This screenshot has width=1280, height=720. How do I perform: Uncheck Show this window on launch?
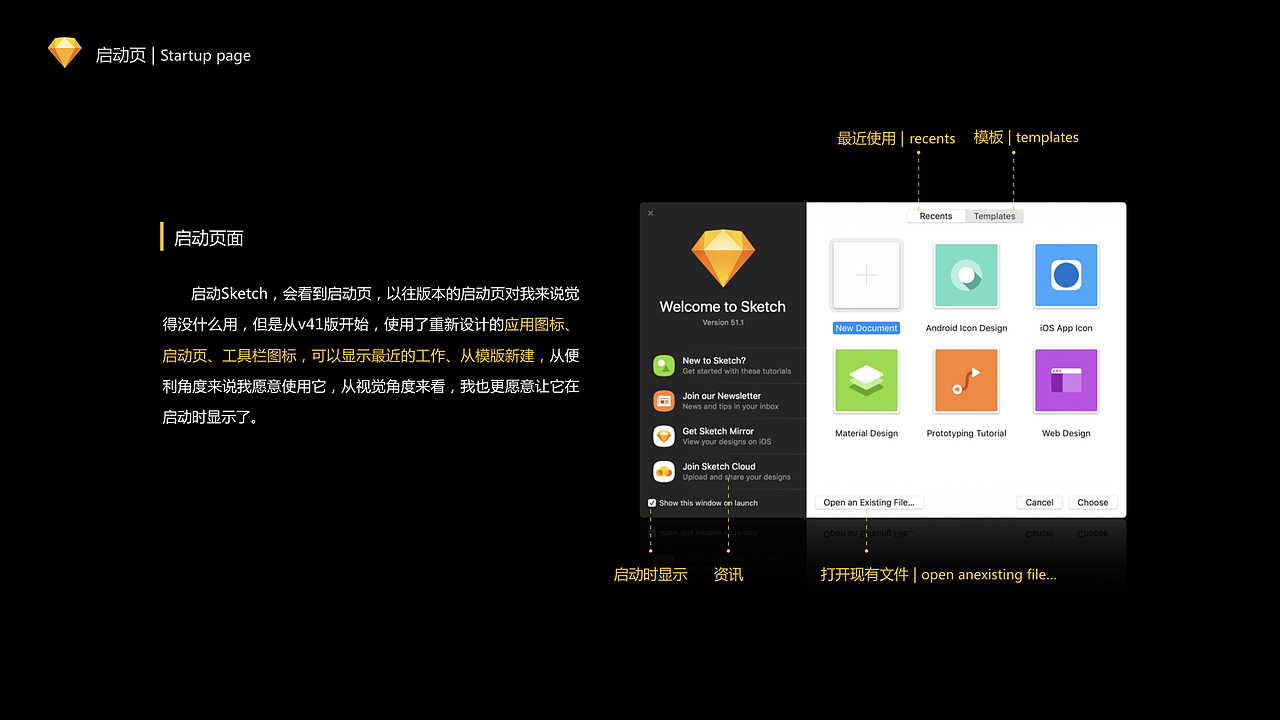click(x=651, y=503)
